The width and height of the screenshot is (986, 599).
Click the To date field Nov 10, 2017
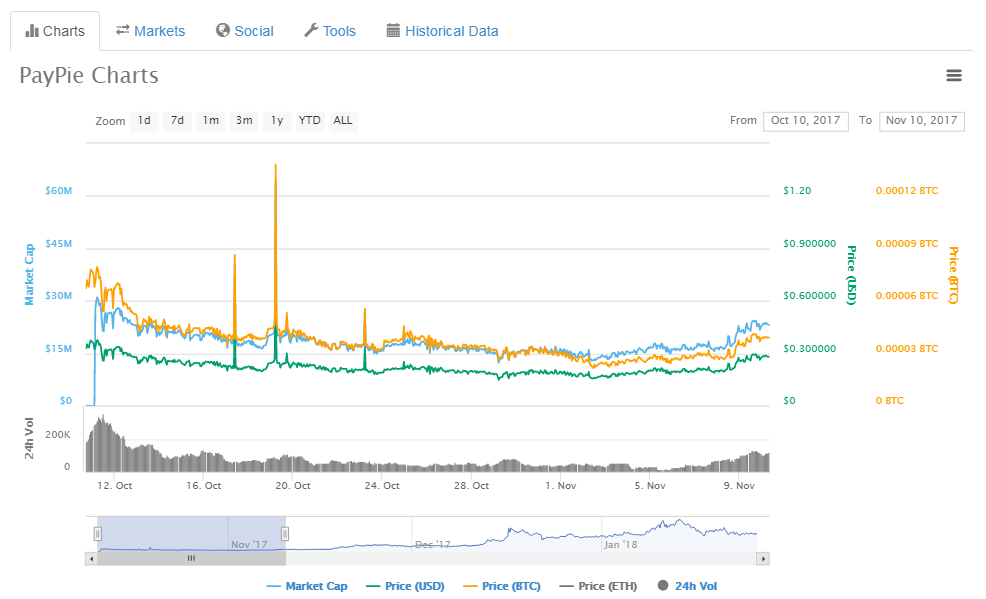tap(921, 121)
